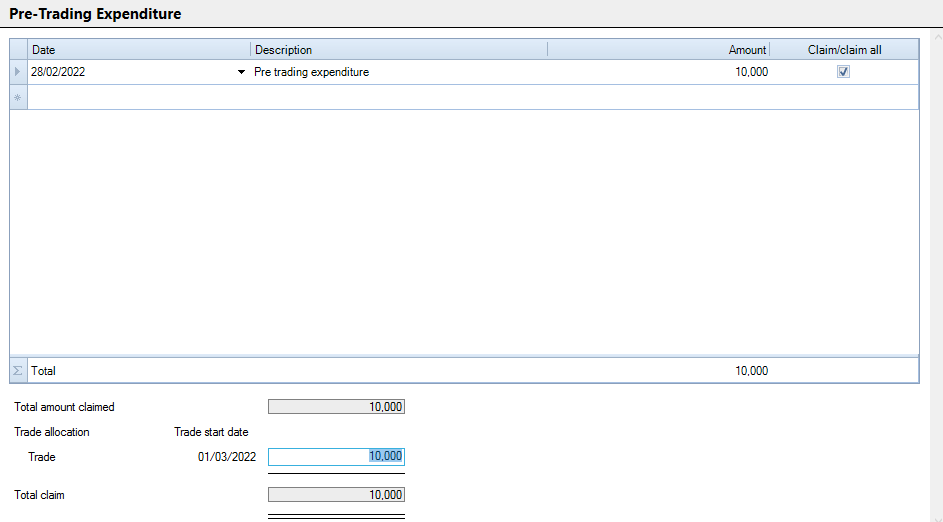Edit the 'Pre trading expenditure' description cell

tap(399, 72)
